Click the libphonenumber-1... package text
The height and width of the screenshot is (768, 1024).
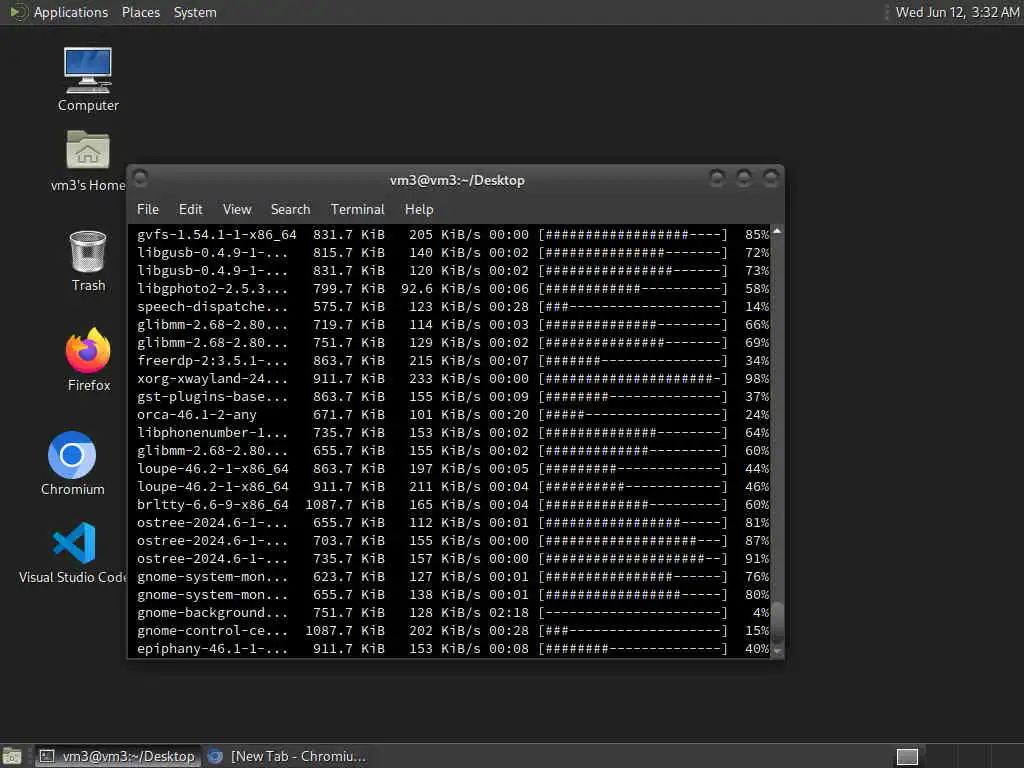tap(212, 432)
